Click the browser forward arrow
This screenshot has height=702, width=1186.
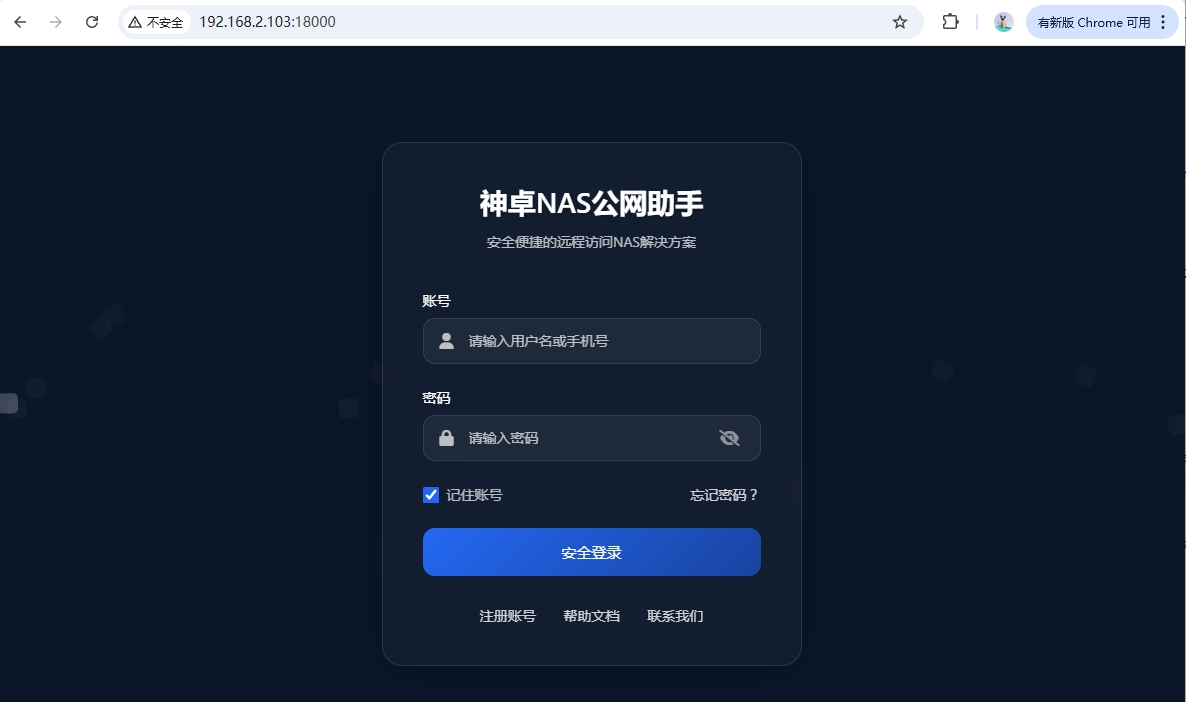click(x=56, y=22)
